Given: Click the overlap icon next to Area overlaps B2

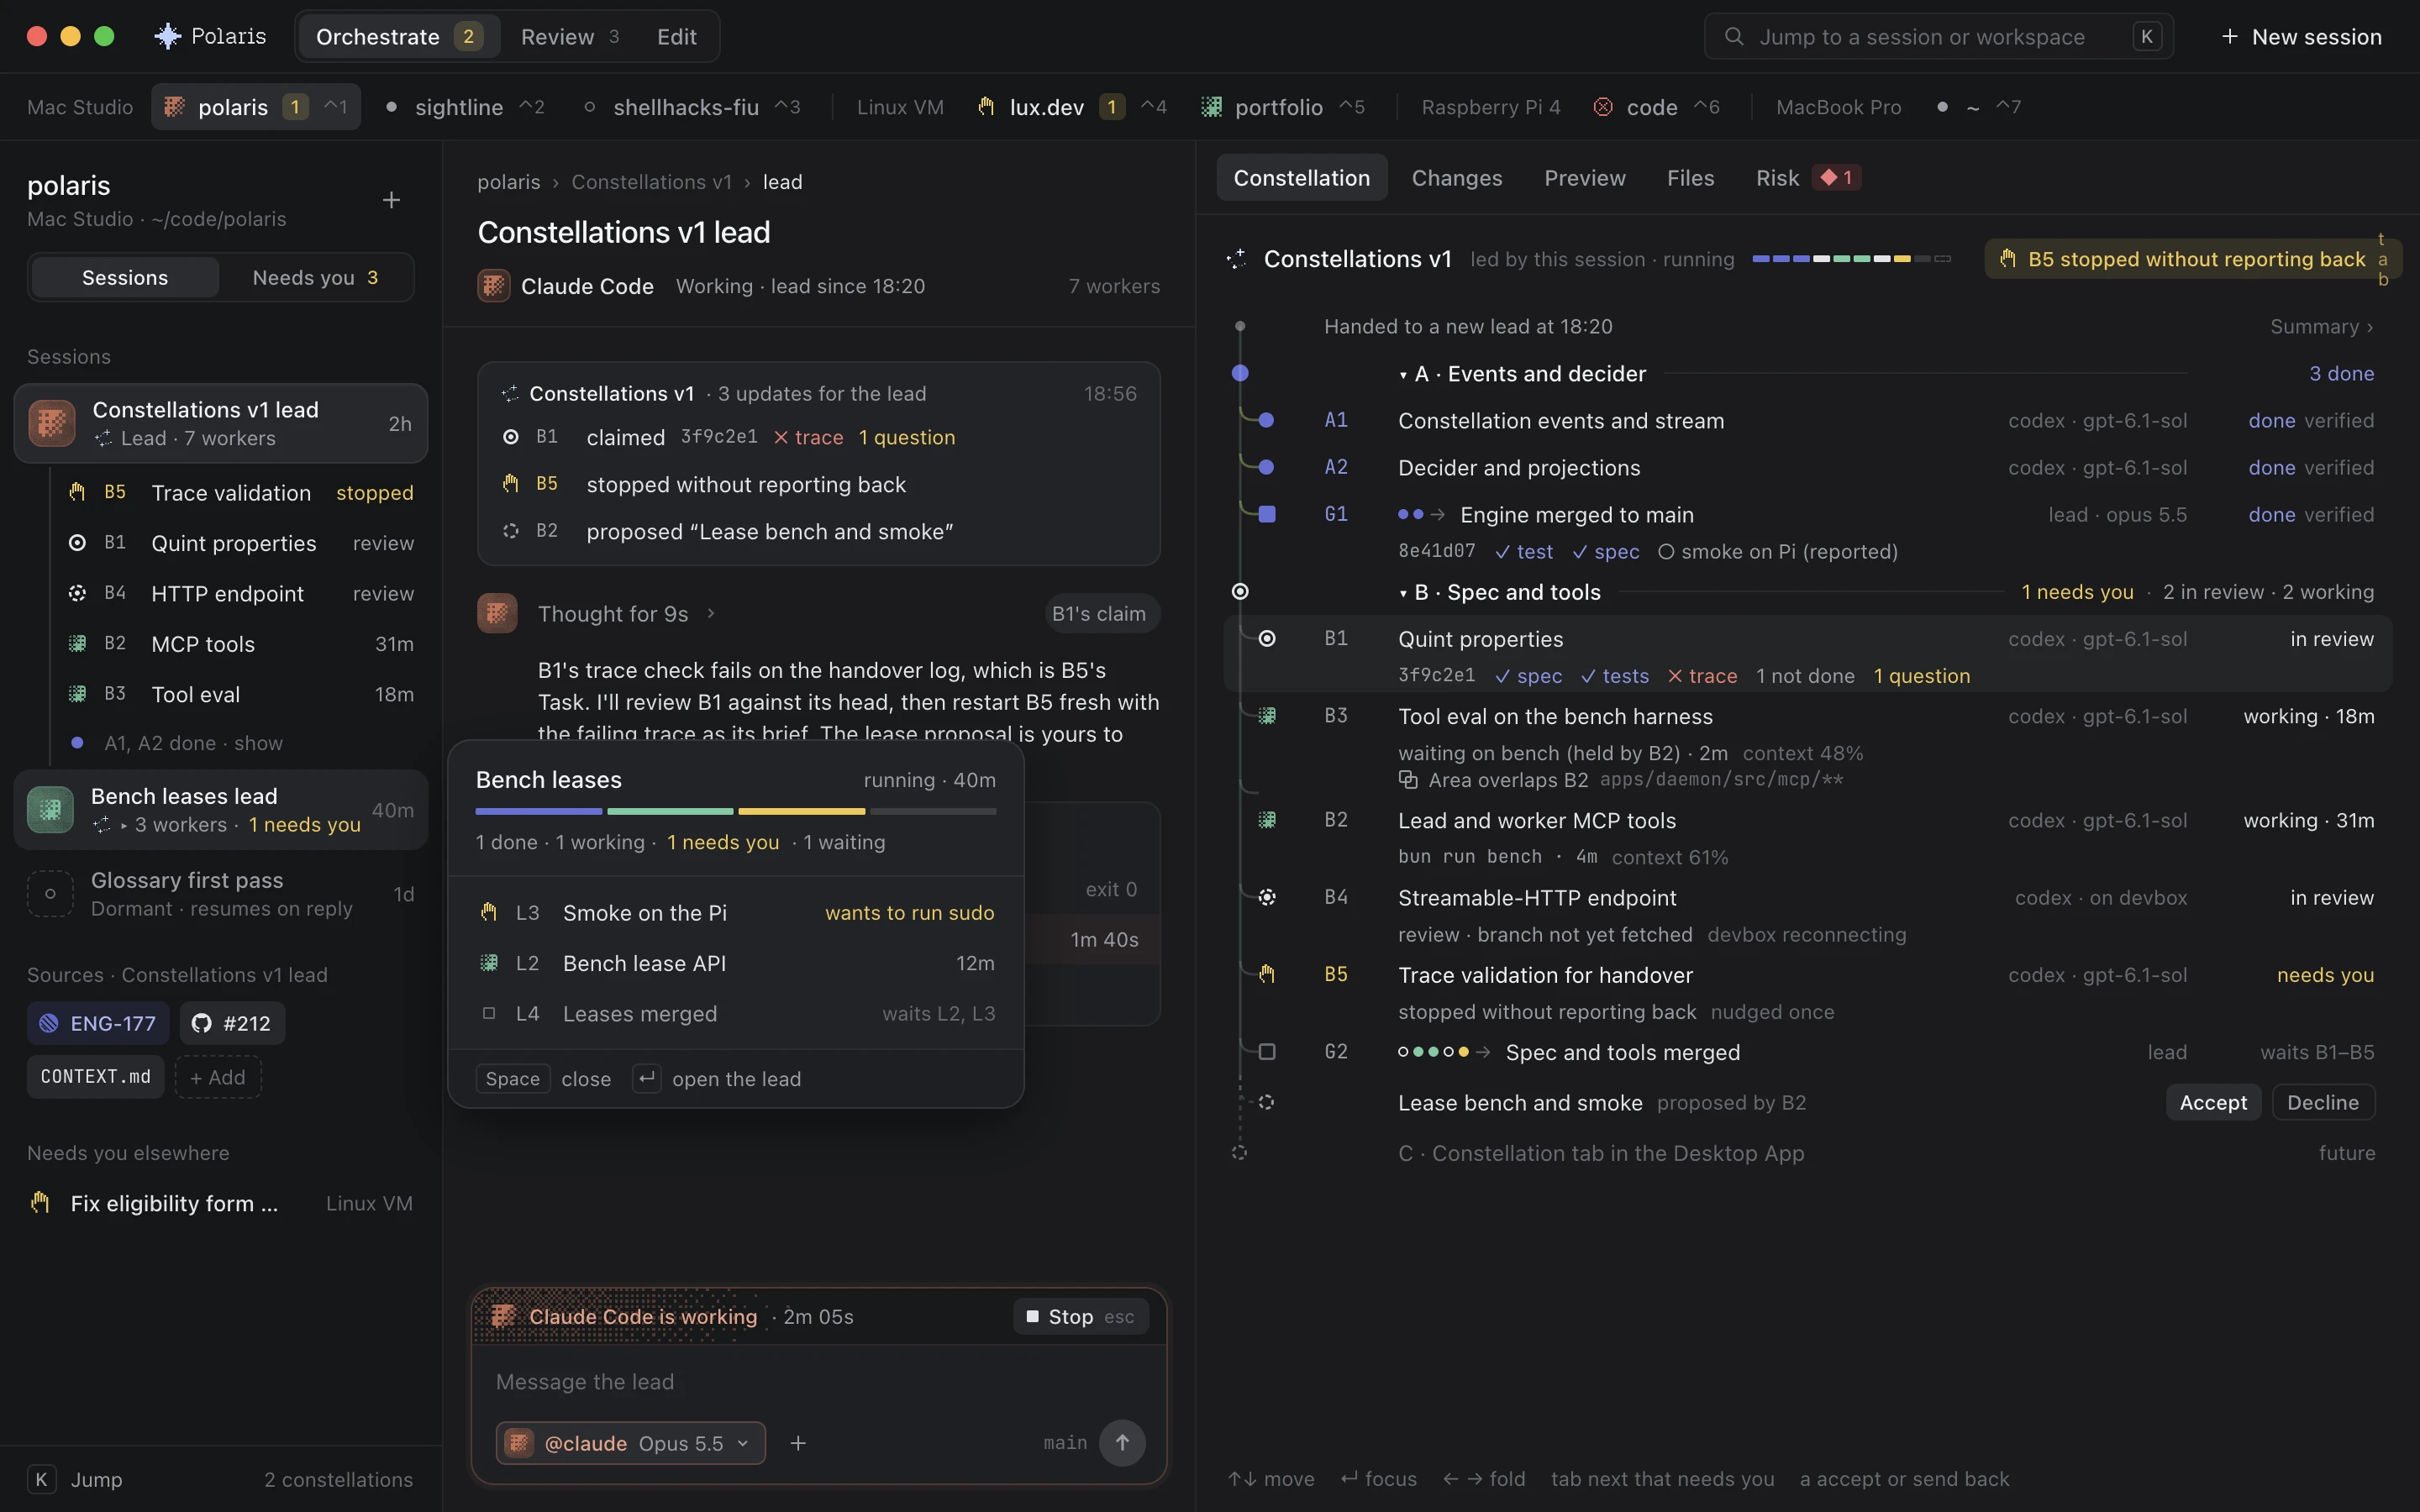Looking at the screenshot, I should point(1408,779).
